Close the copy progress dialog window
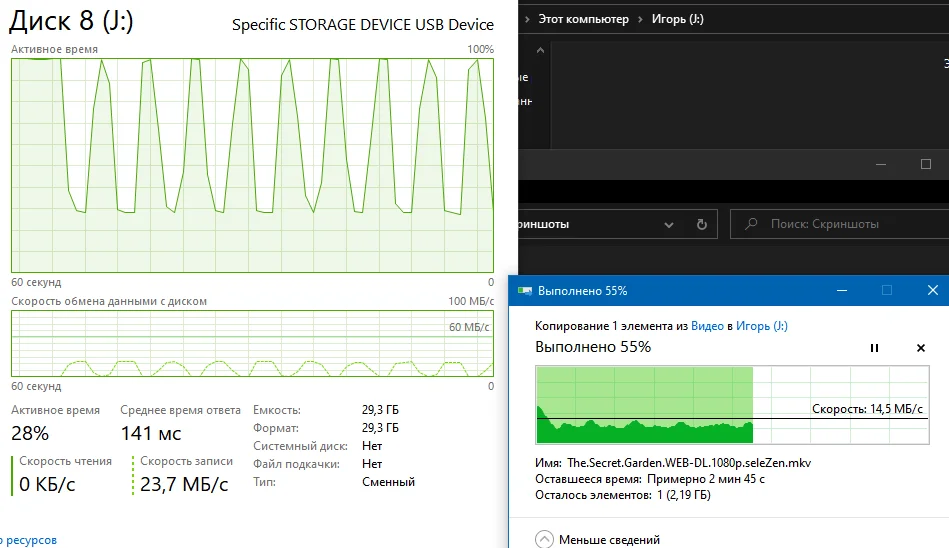The width and height of the screenshot is (949, 548). click(x=932, y=291)
